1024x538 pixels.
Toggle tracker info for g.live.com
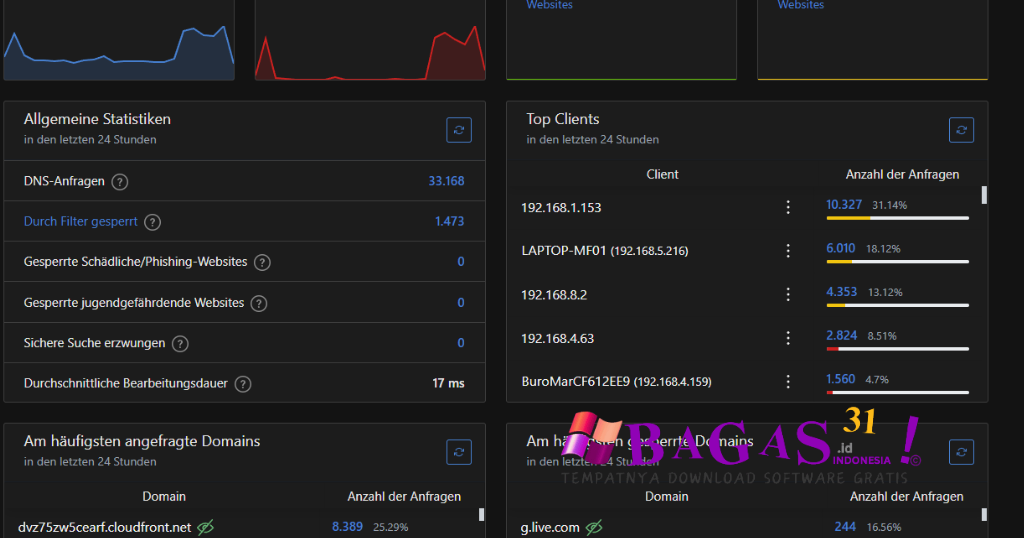pyautogui.click(x=594, y=527)
